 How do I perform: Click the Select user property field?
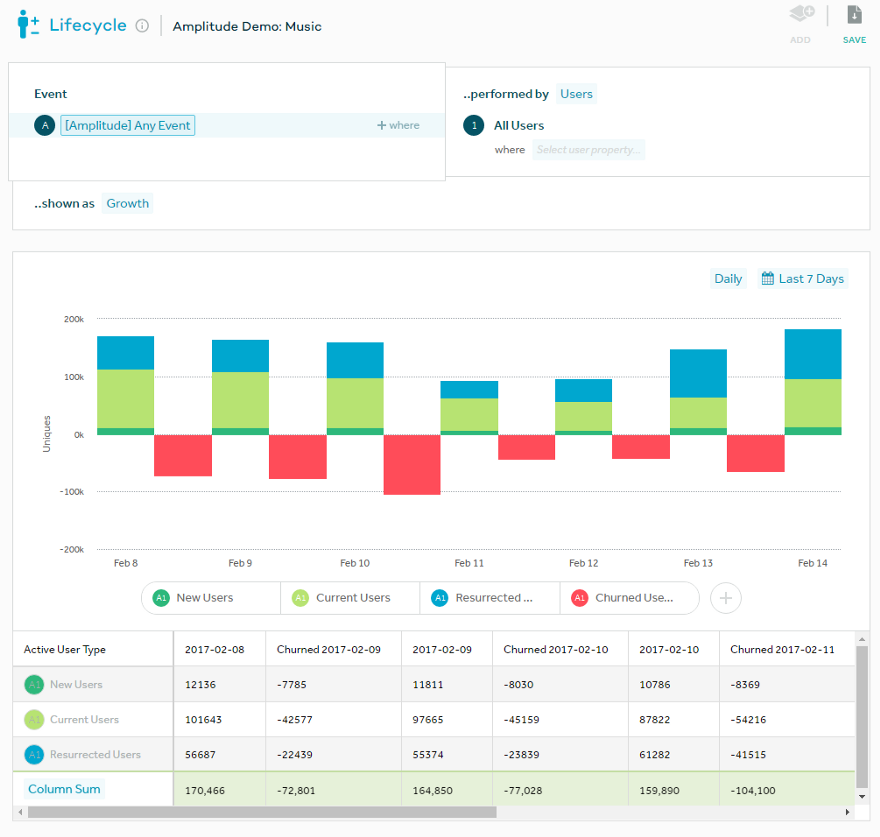tap(589, 150)
